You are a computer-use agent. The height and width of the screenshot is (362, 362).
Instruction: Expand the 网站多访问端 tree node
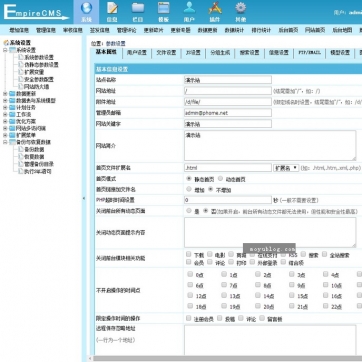[5, 128]
